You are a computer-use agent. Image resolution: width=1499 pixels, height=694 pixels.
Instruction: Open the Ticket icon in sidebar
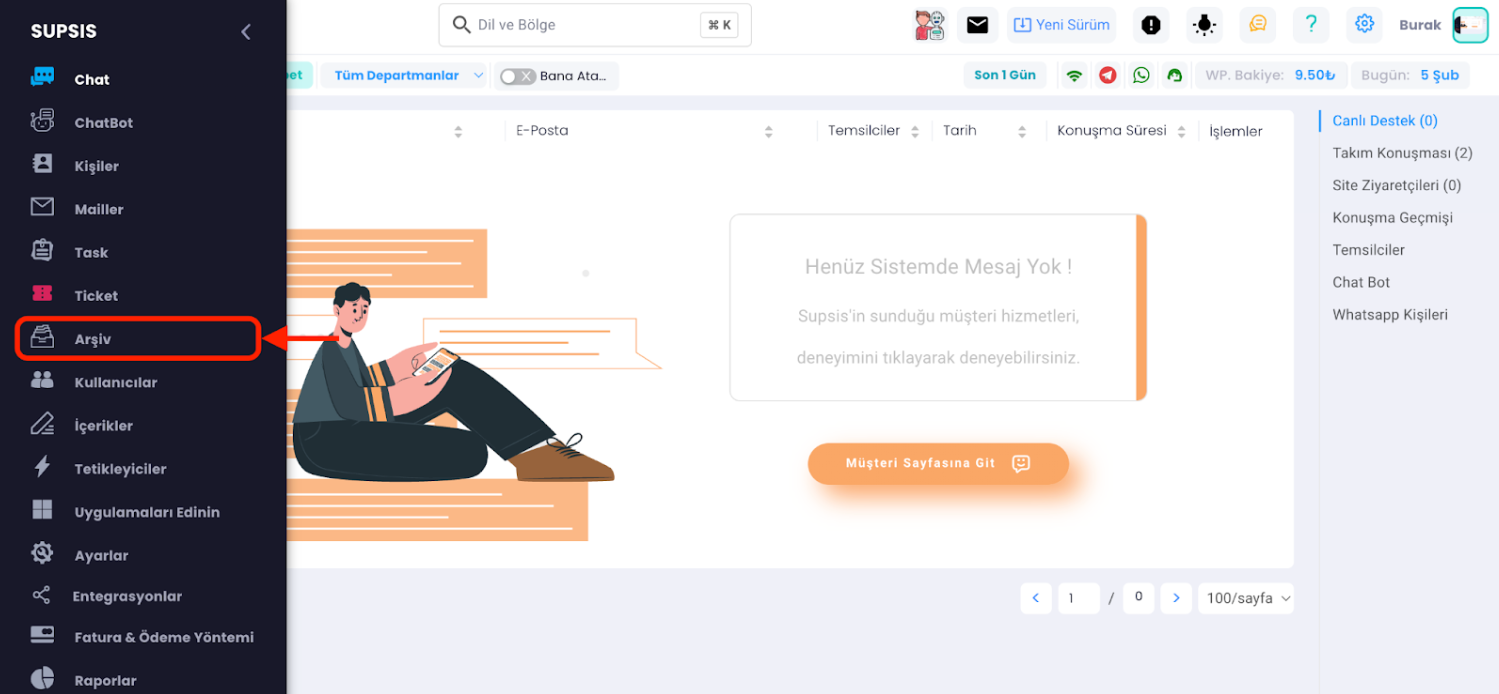pos(42,294)
